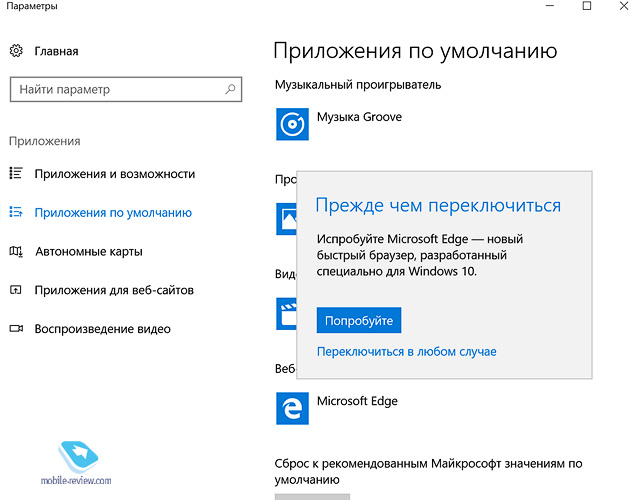The image size is (640, 500).
Task: Click the video playback camera icon
Action: coord(16,329)
